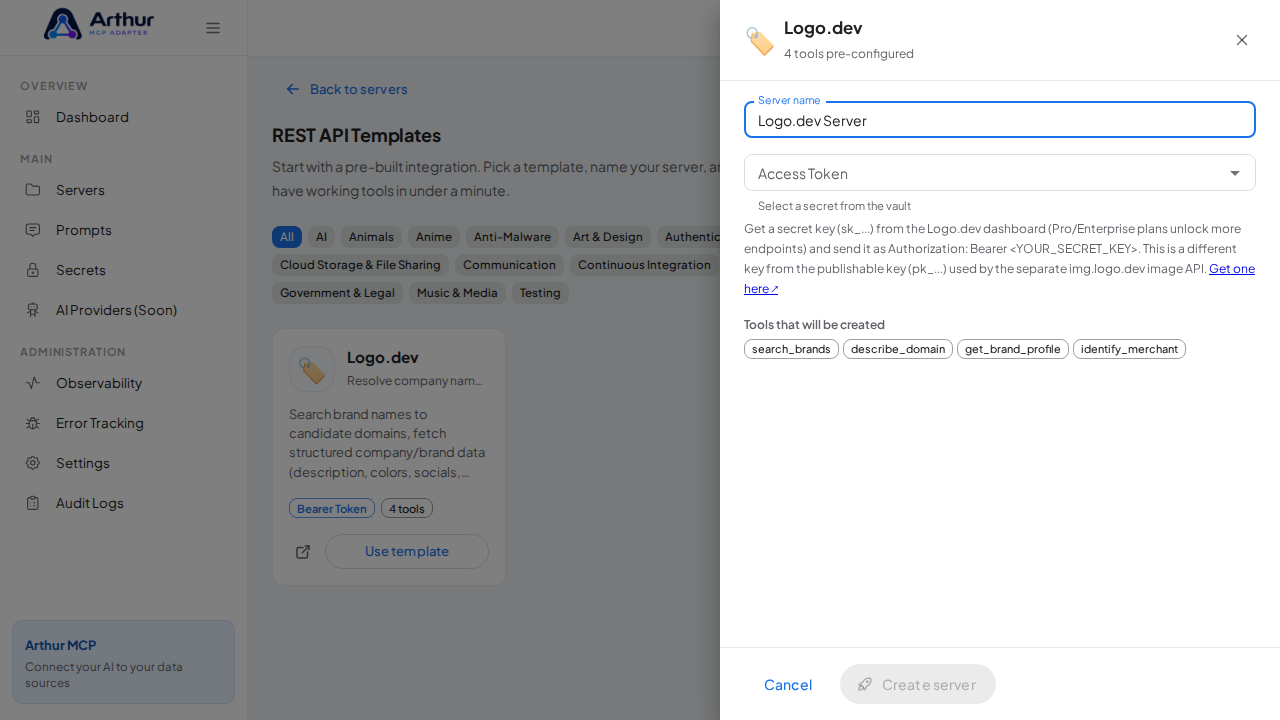Click the Audit Logs clipboard icon

[x=33, y=503]
